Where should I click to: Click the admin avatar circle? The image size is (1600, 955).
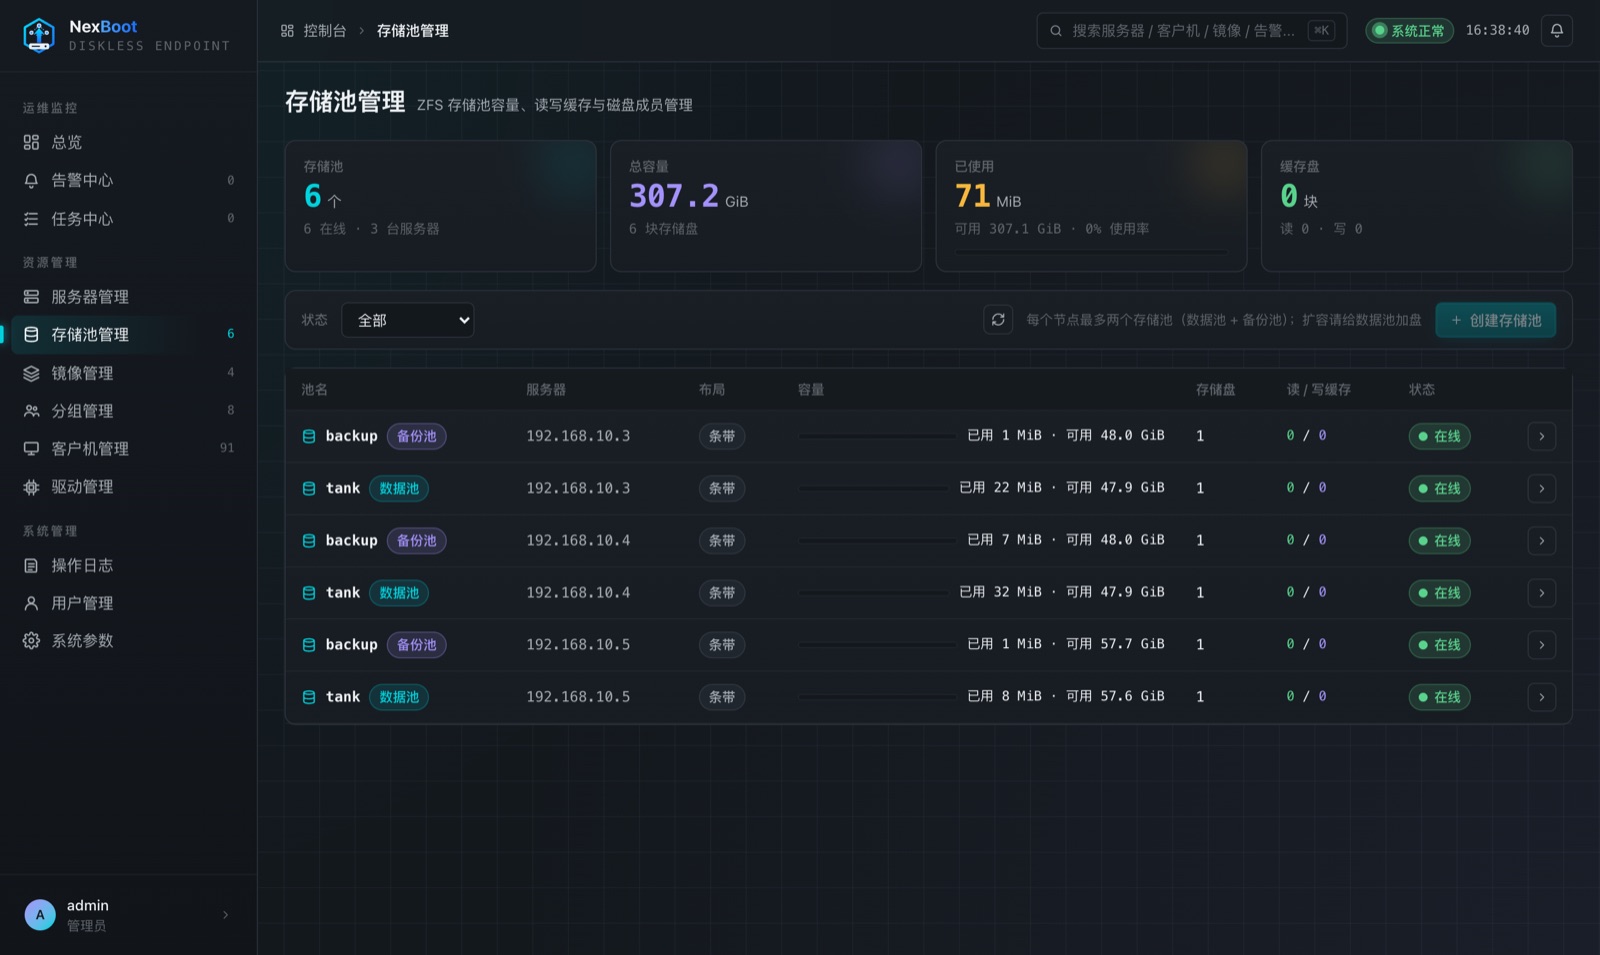pyautogui.click(x=40, y=915)
